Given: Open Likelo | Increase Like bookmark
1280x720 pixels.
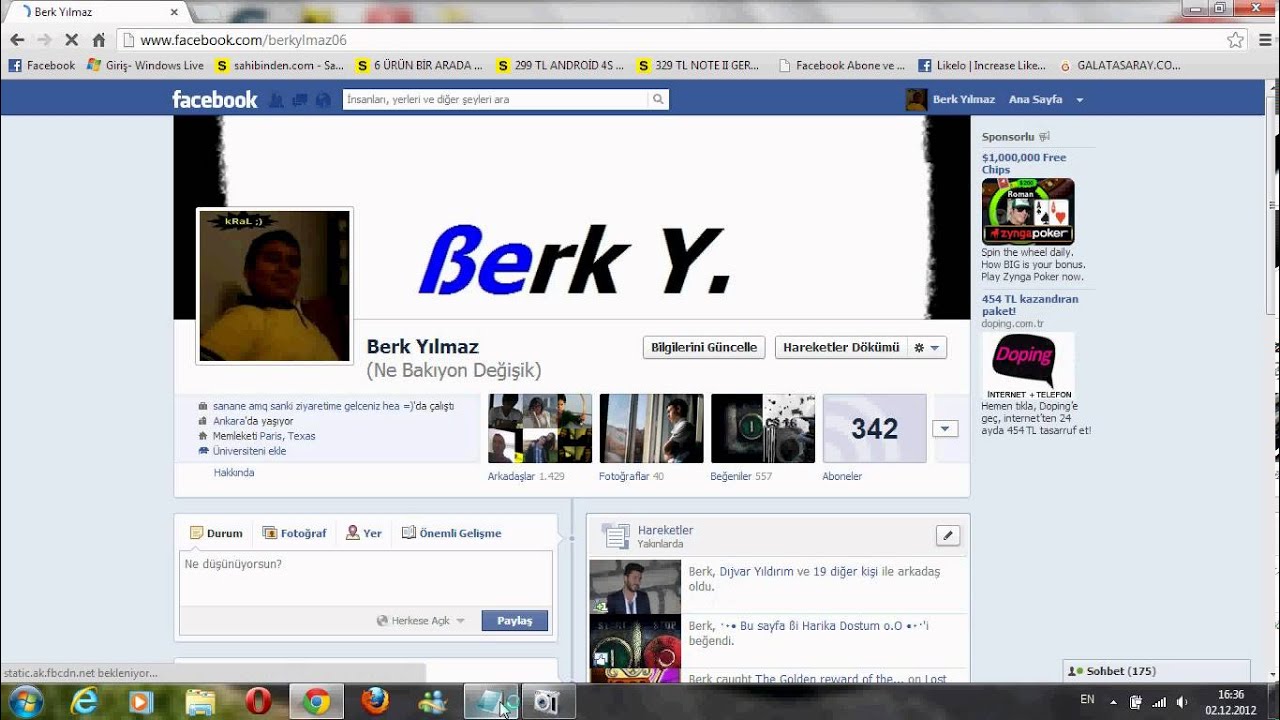Looking at the screenshot, I should pos(982,65).
